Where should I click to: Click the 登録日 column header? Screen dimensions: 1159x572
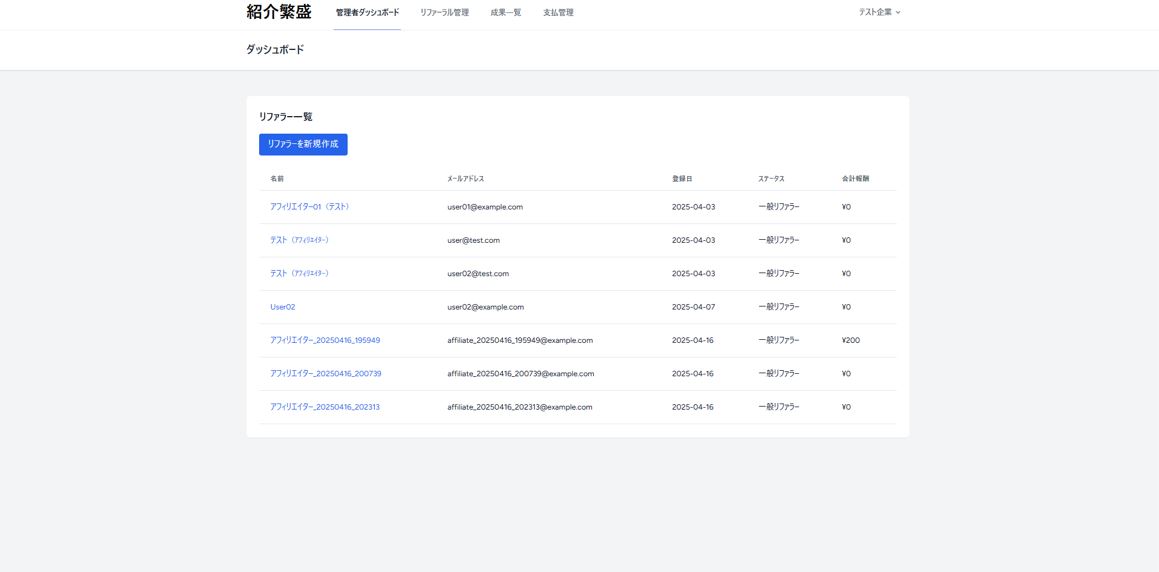tap(682, 179)
